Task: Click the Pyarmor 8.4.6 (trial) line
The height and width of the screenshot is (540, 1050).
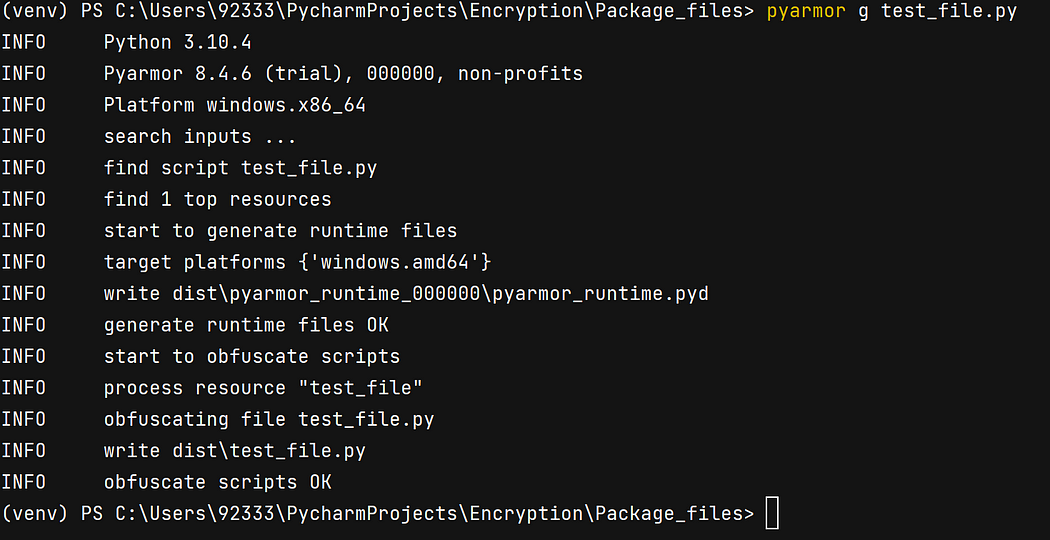Action: coord(343,74)
